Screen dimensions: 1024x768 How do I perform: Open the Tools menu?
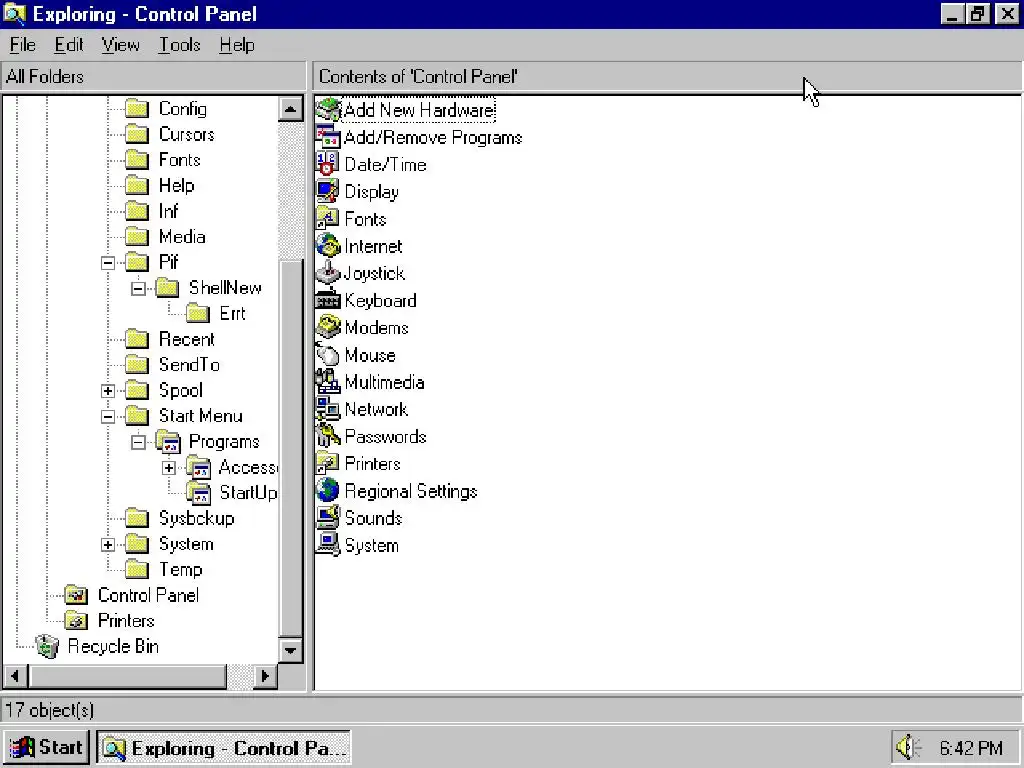tap(180, 45)
